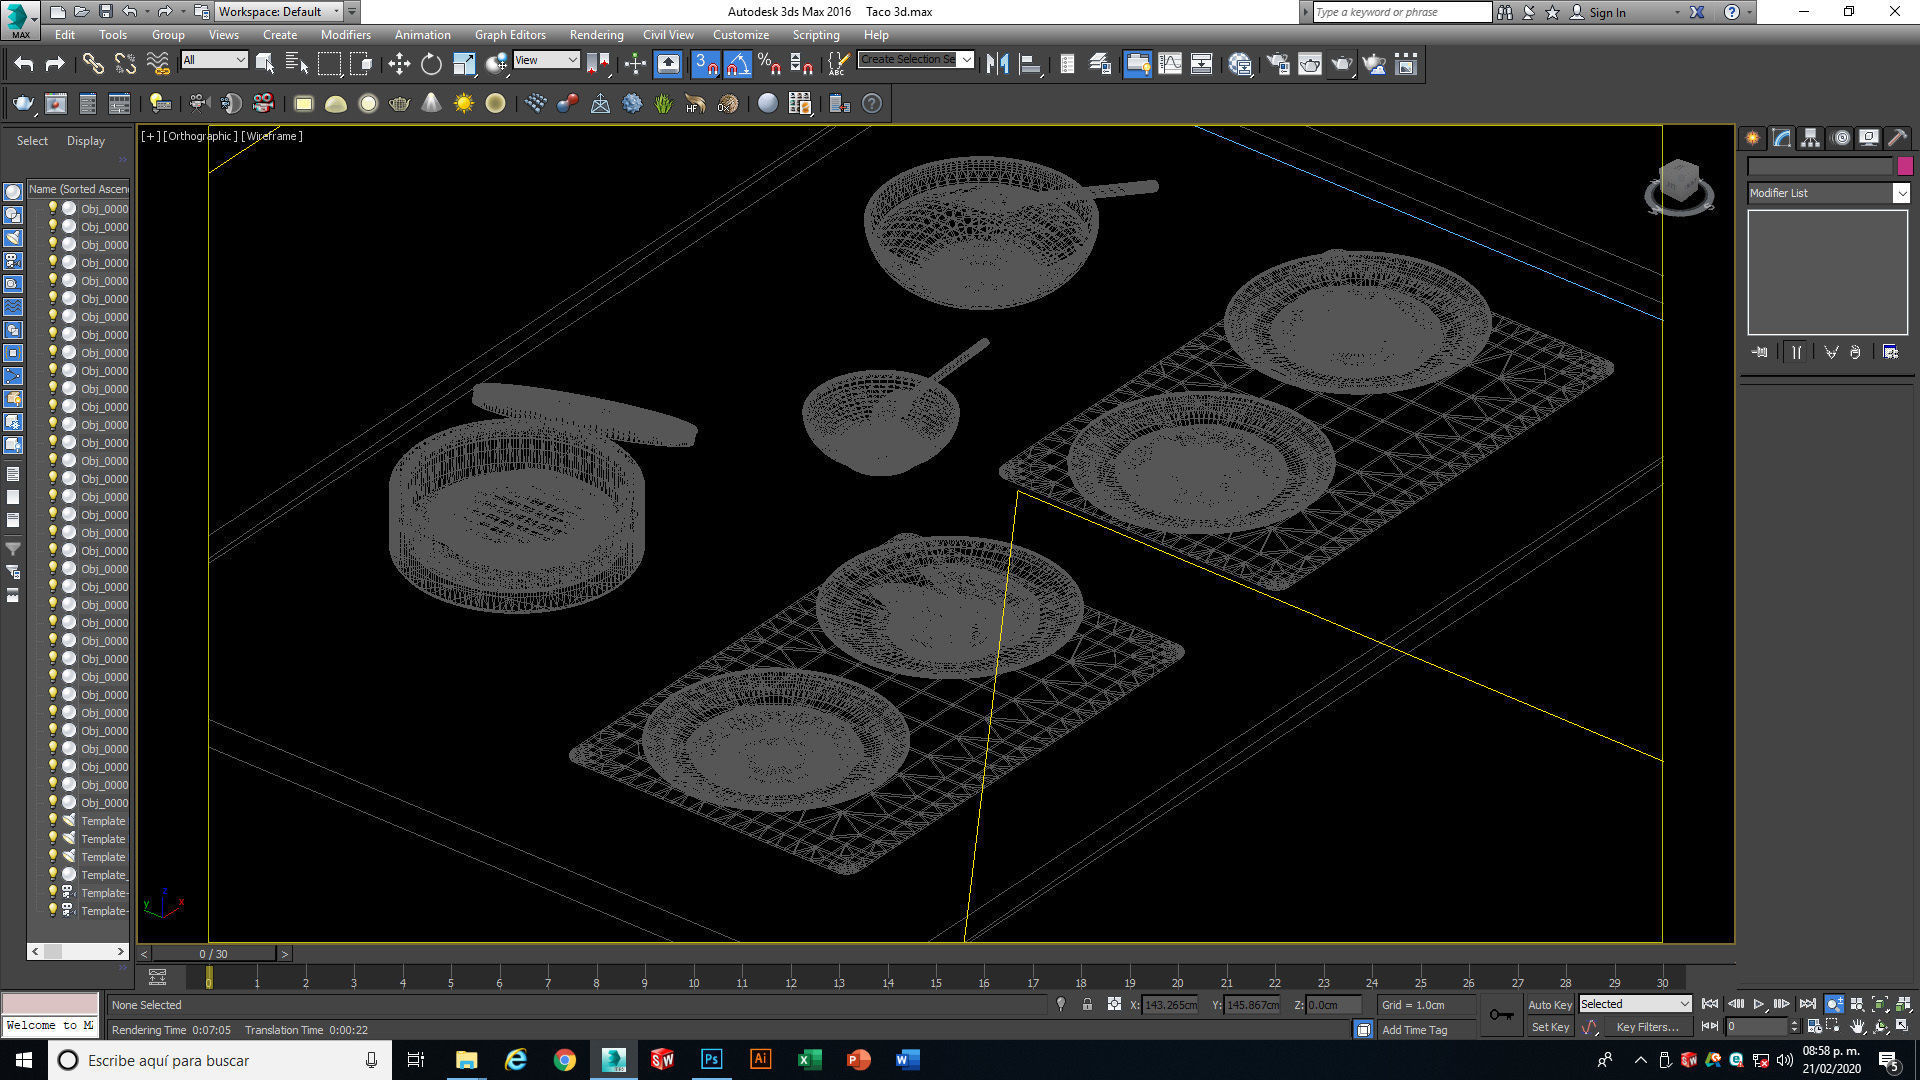The image size is (1920, 1080).
Task: Select the Bind to Space Warp tool
Action: (158, 65)
